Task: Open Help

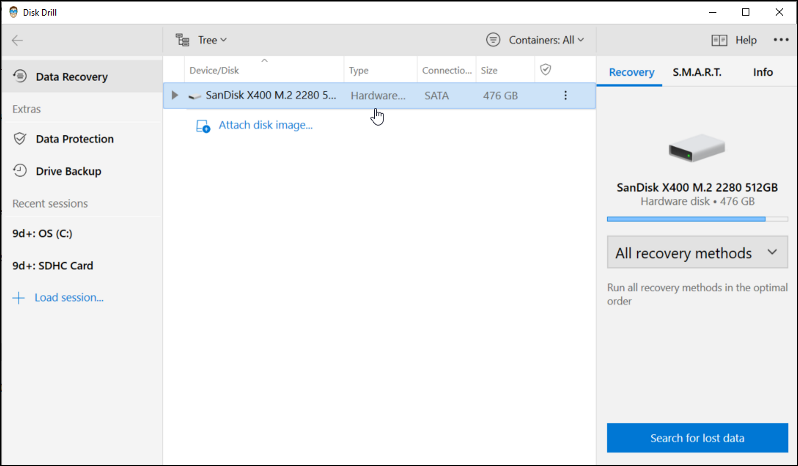Action: coord(746,40)
